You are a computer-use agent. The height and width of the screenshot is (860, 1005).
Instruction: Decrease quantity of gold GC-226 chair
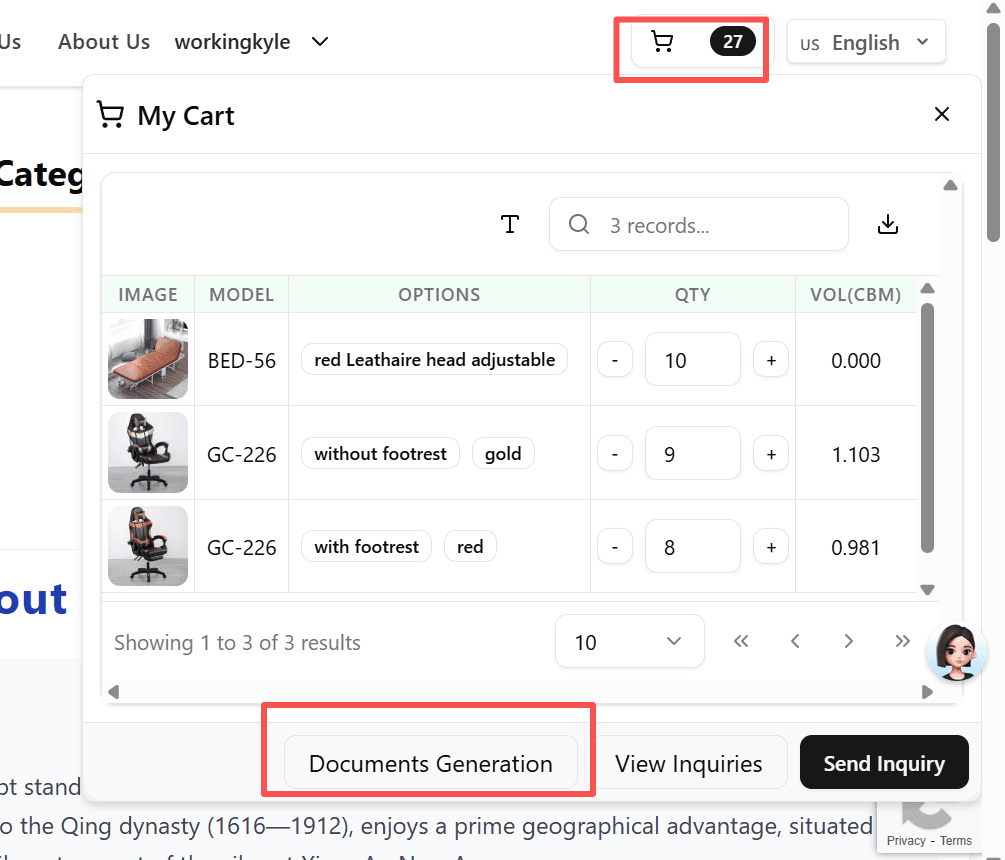click(x=615, y=454)
